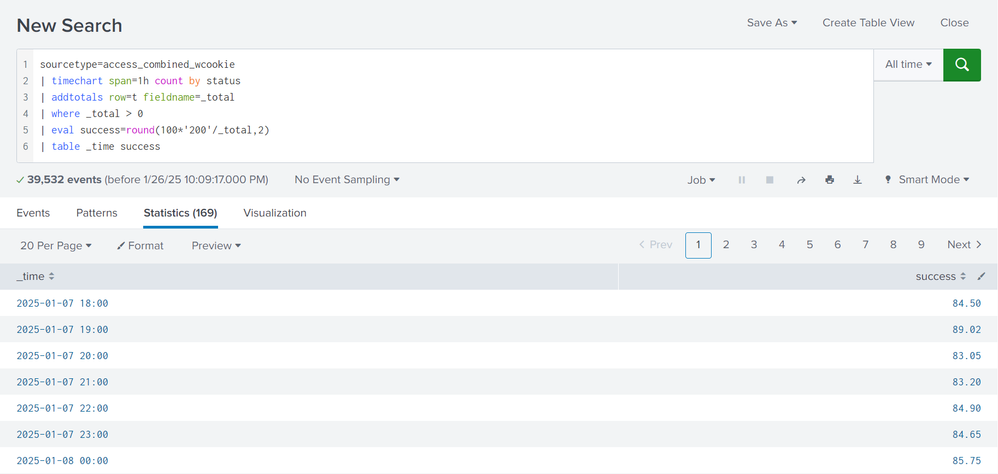
Task: Sort by the _time column
Action: click(36, 276)
